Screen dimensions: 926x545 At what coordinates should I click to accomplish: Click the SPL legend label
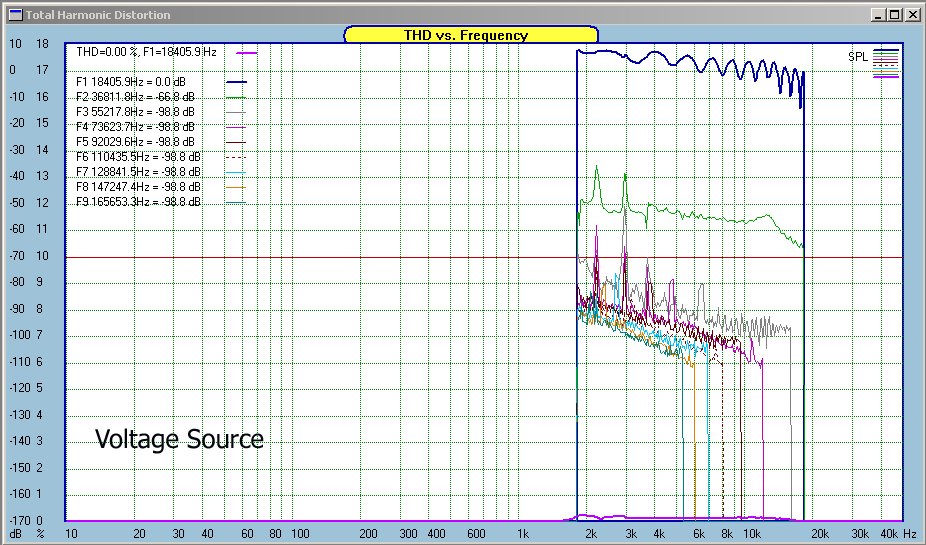pos(857,57)
